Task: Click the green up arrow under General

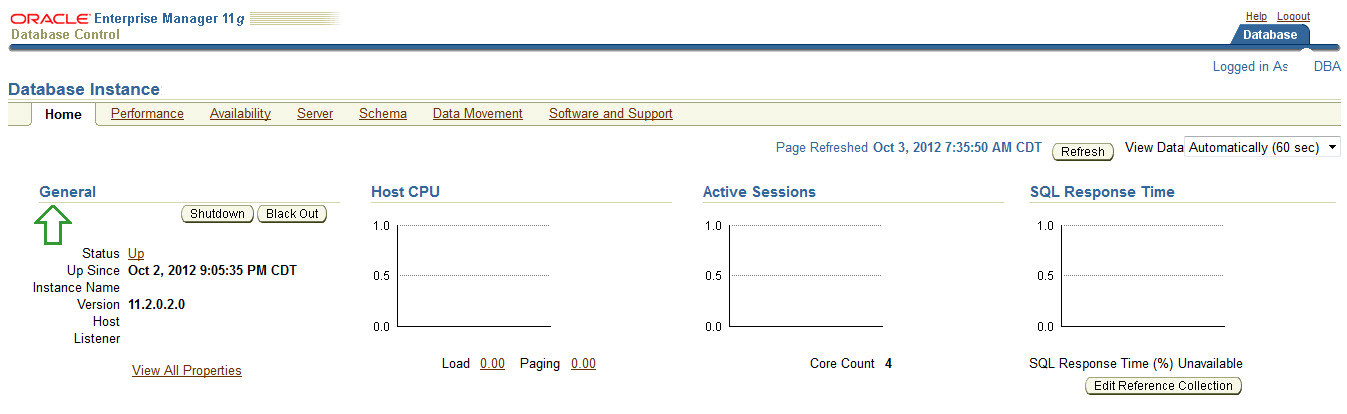Action: tap(52, 225)
